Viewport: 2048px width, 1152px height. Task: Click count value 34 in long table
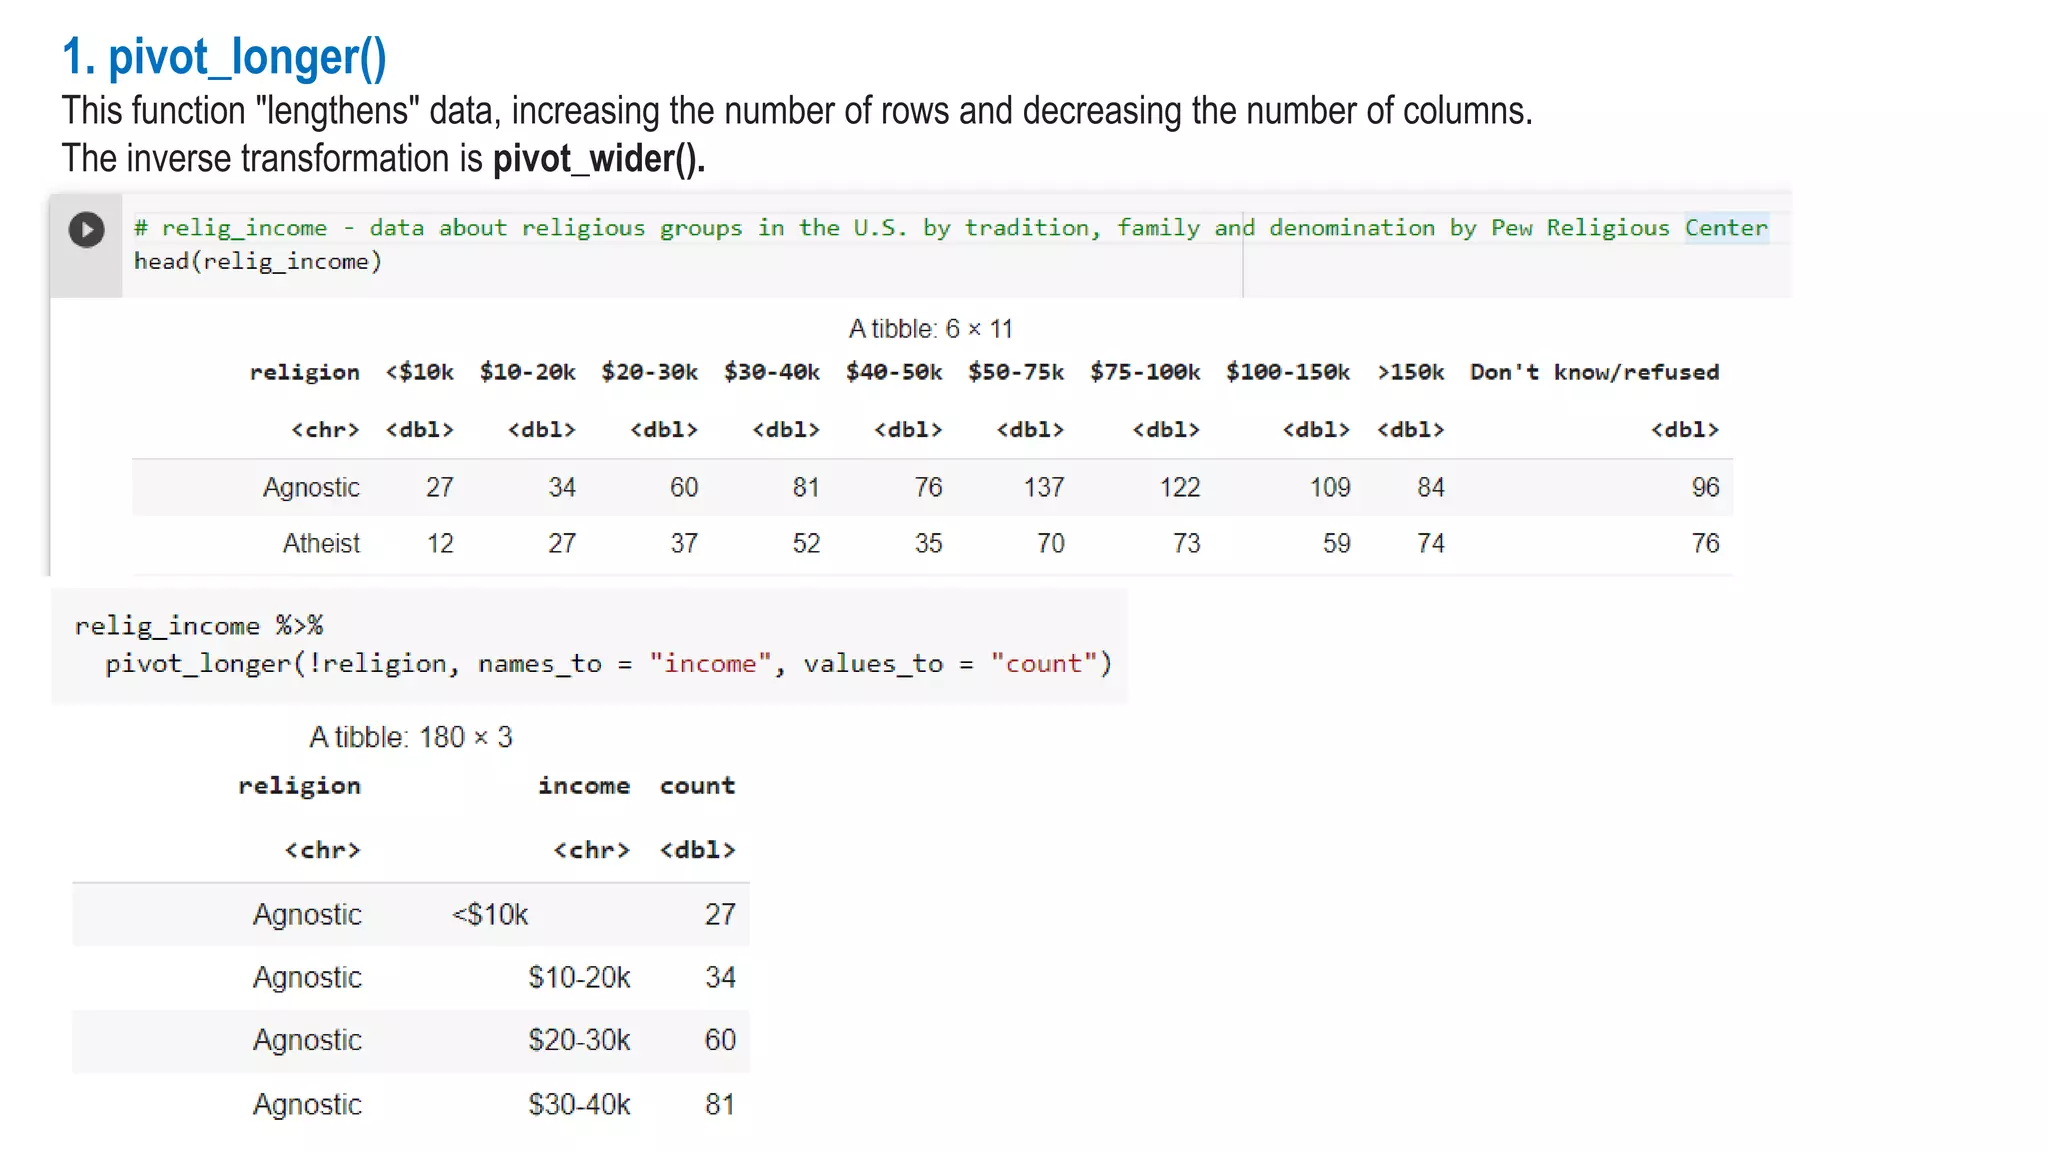click(720, 978)
